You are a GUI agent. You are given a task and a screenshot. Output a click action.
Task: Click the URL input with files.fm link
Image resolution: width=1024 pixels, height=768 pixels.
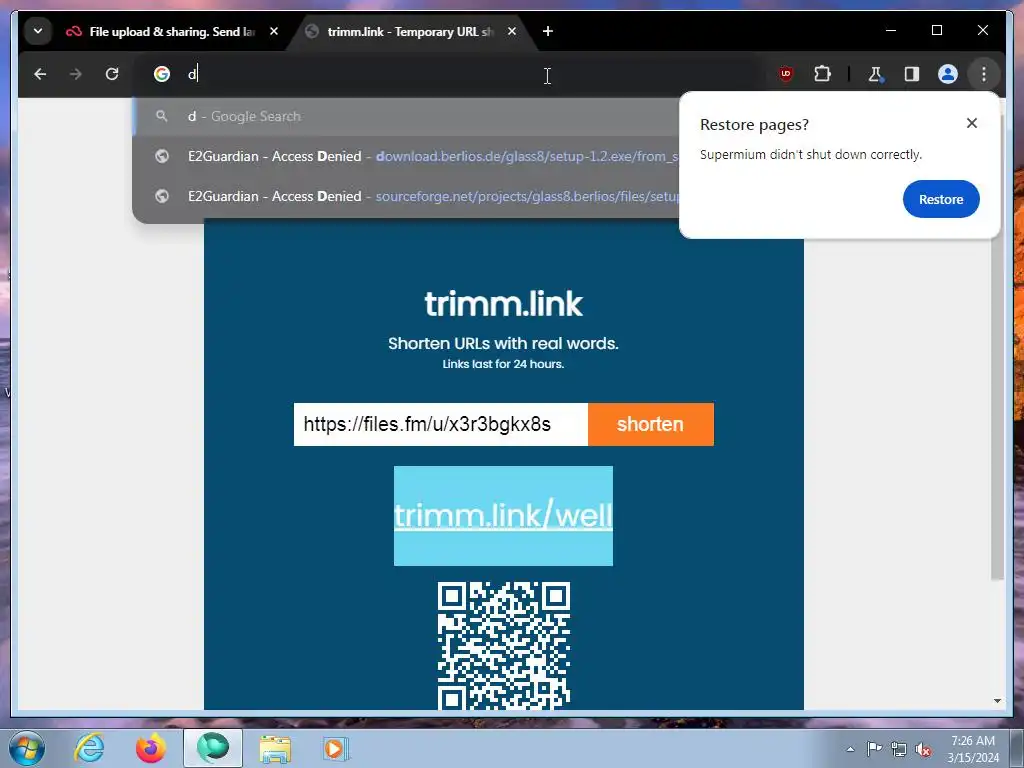tap(441, 424)
